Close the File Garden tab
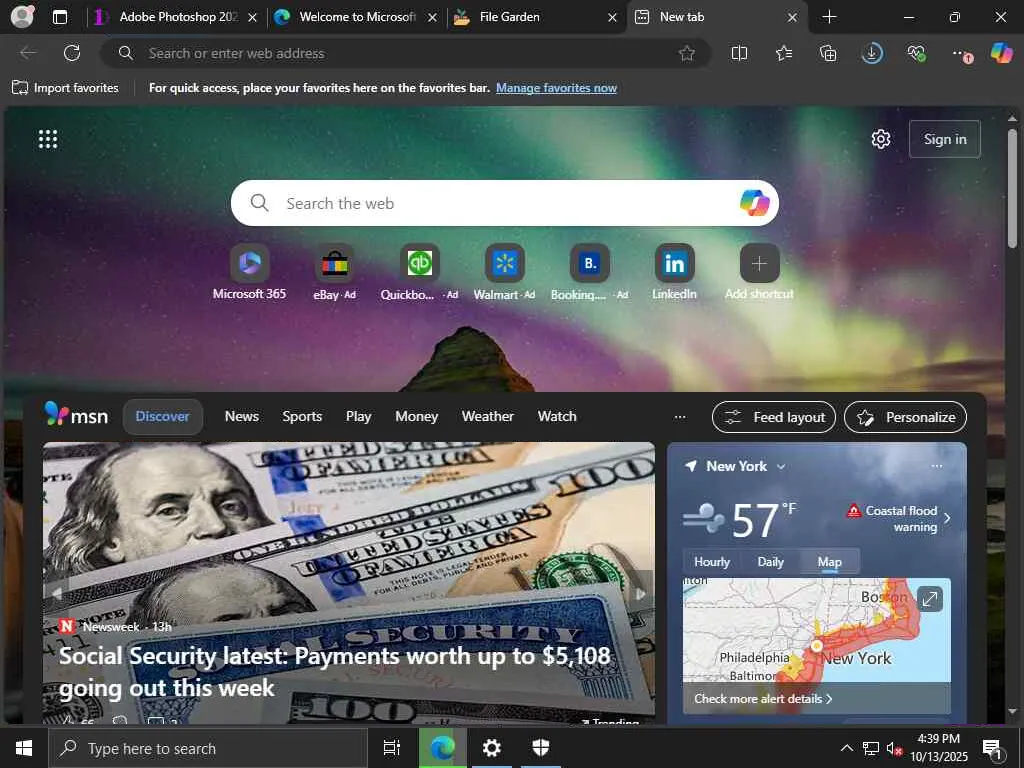 pyautogui.click(x=612, y=18)
